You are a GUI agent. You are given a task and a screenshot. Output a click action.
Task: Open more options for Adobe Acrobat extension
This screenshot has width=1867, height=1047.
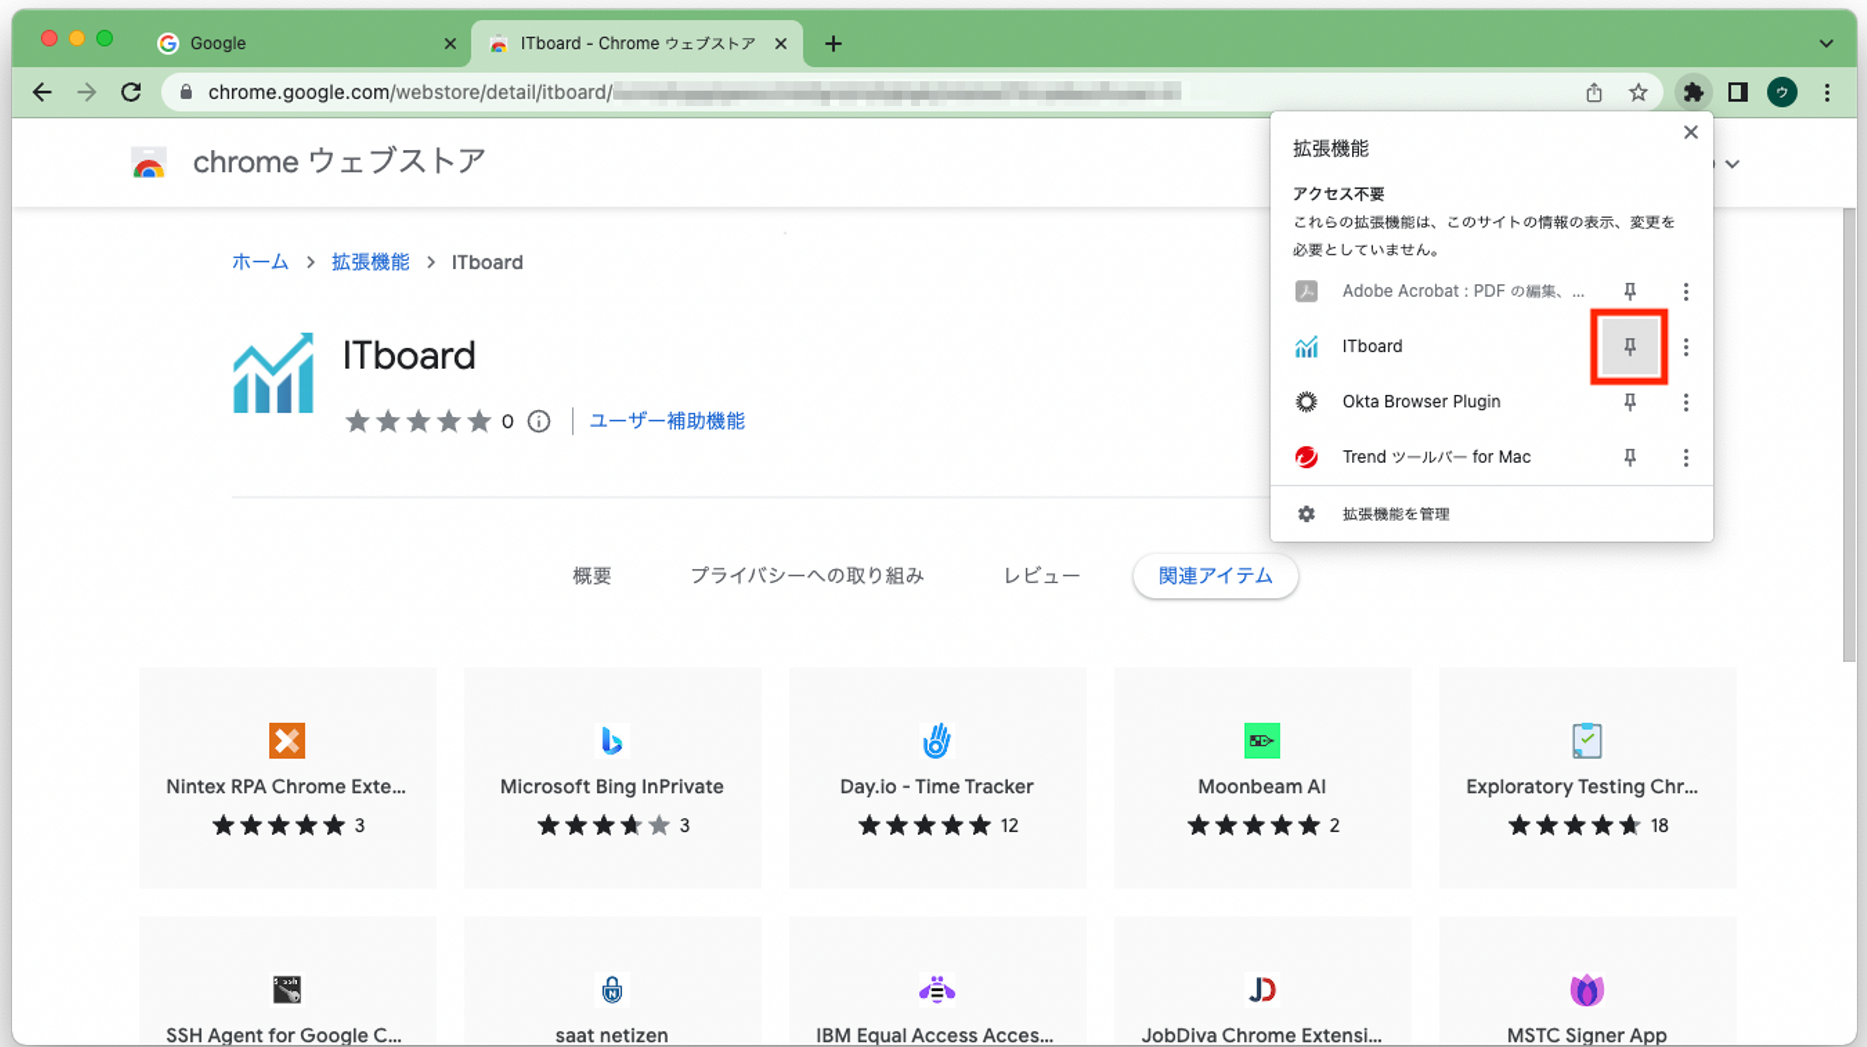pos(1686,291)
